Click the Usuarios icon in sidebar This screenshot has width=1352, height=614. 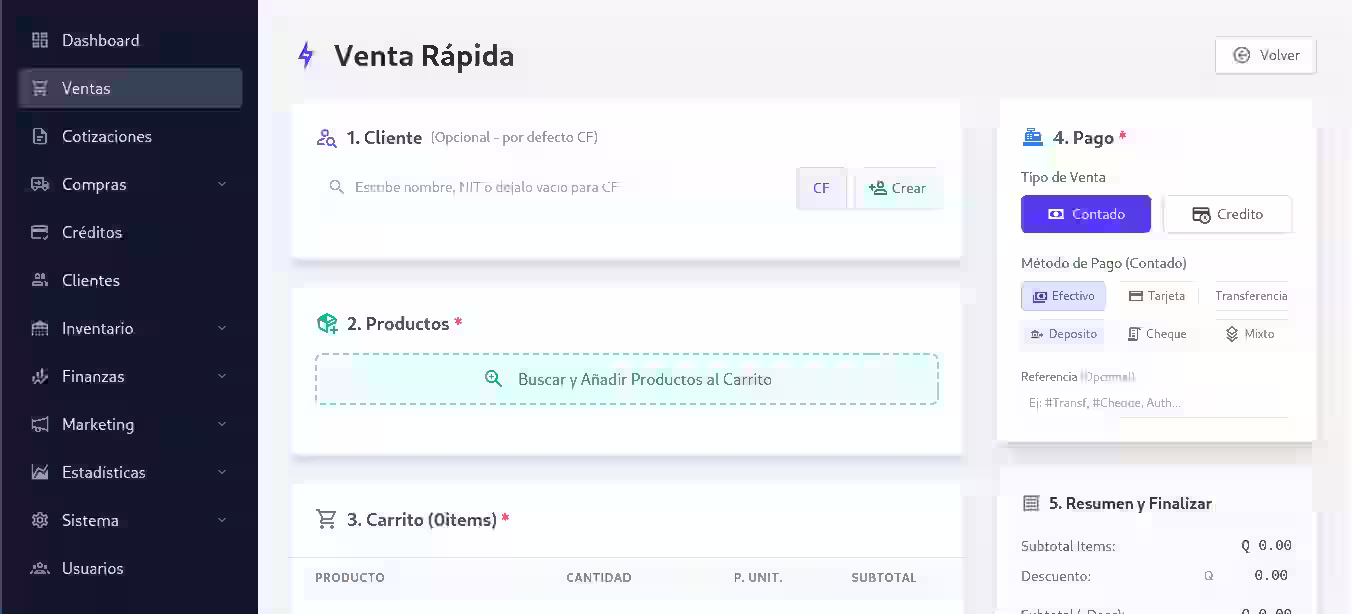[38, 568]
